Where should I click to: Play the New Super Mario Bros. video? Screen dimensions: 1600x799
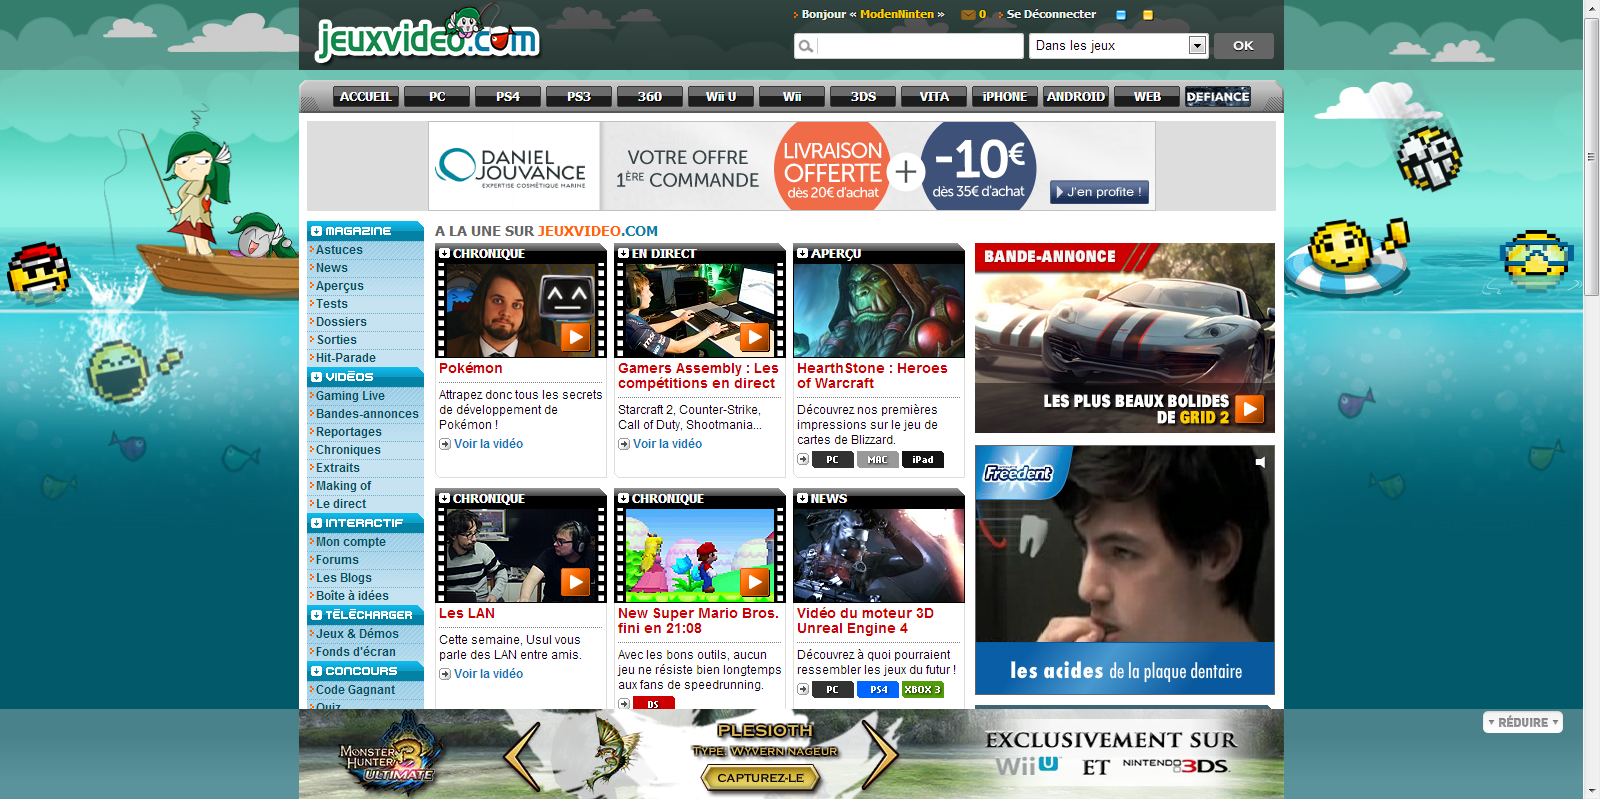(754, 581)
